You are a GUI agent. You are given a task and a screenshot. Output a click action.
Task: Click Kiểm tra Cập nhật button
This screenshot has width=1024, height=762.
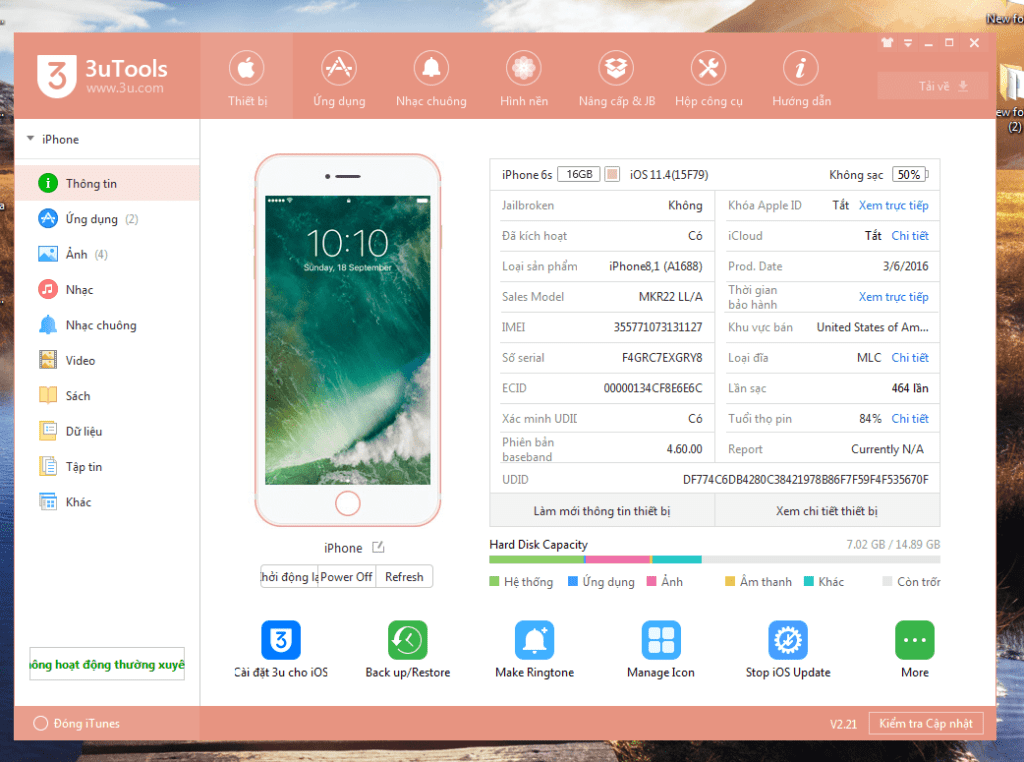[925, 723]
